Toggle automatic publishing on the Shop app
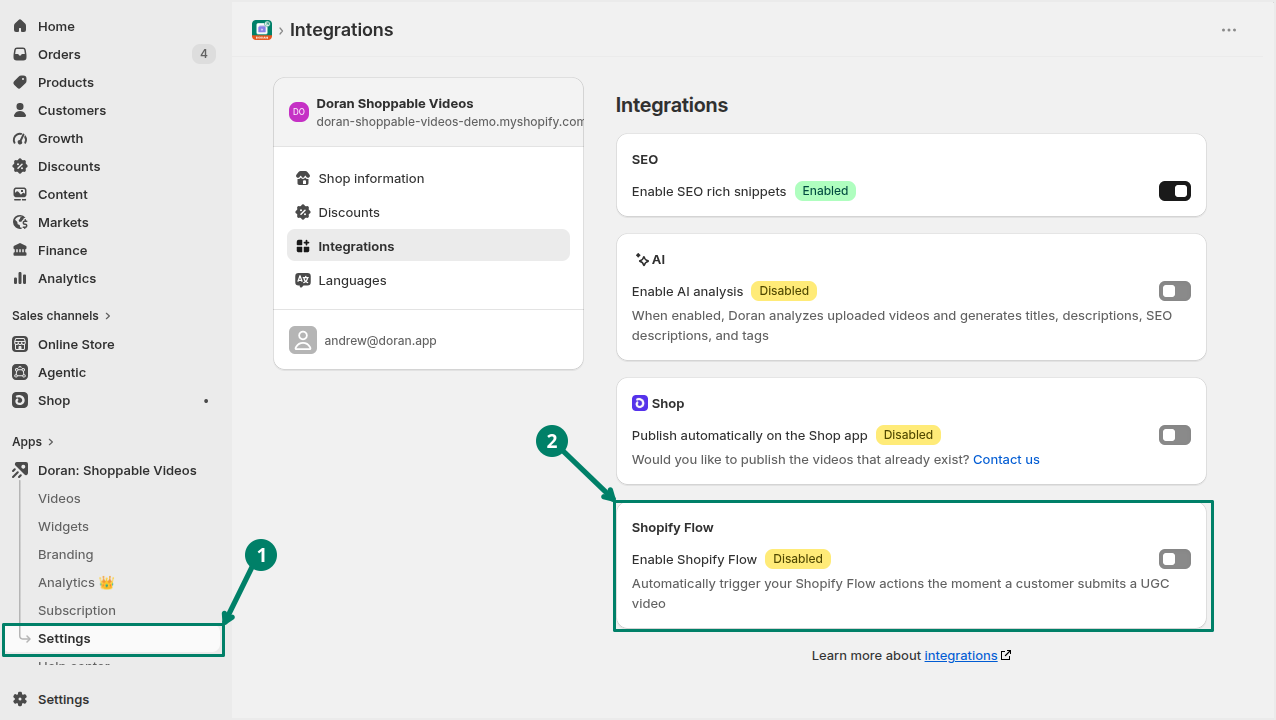Viewport: 1276px width, 720px height. pyautogui.click(x=1175, y=435)
